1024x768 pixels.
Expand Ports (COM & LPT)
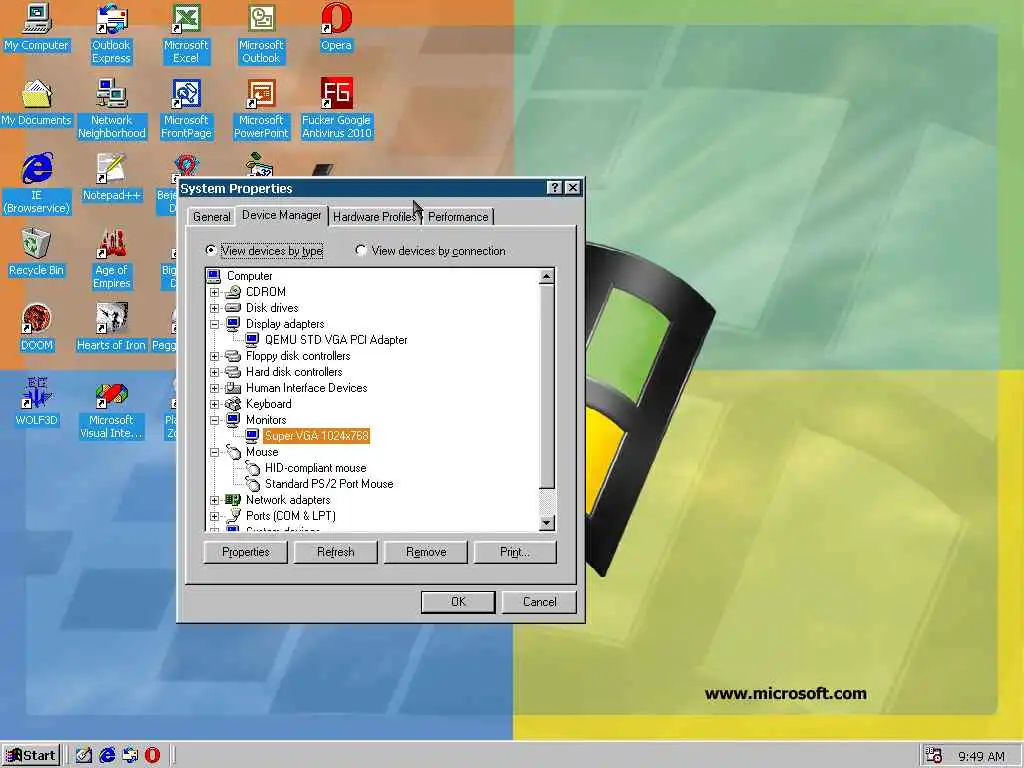[x=214, y=516]
